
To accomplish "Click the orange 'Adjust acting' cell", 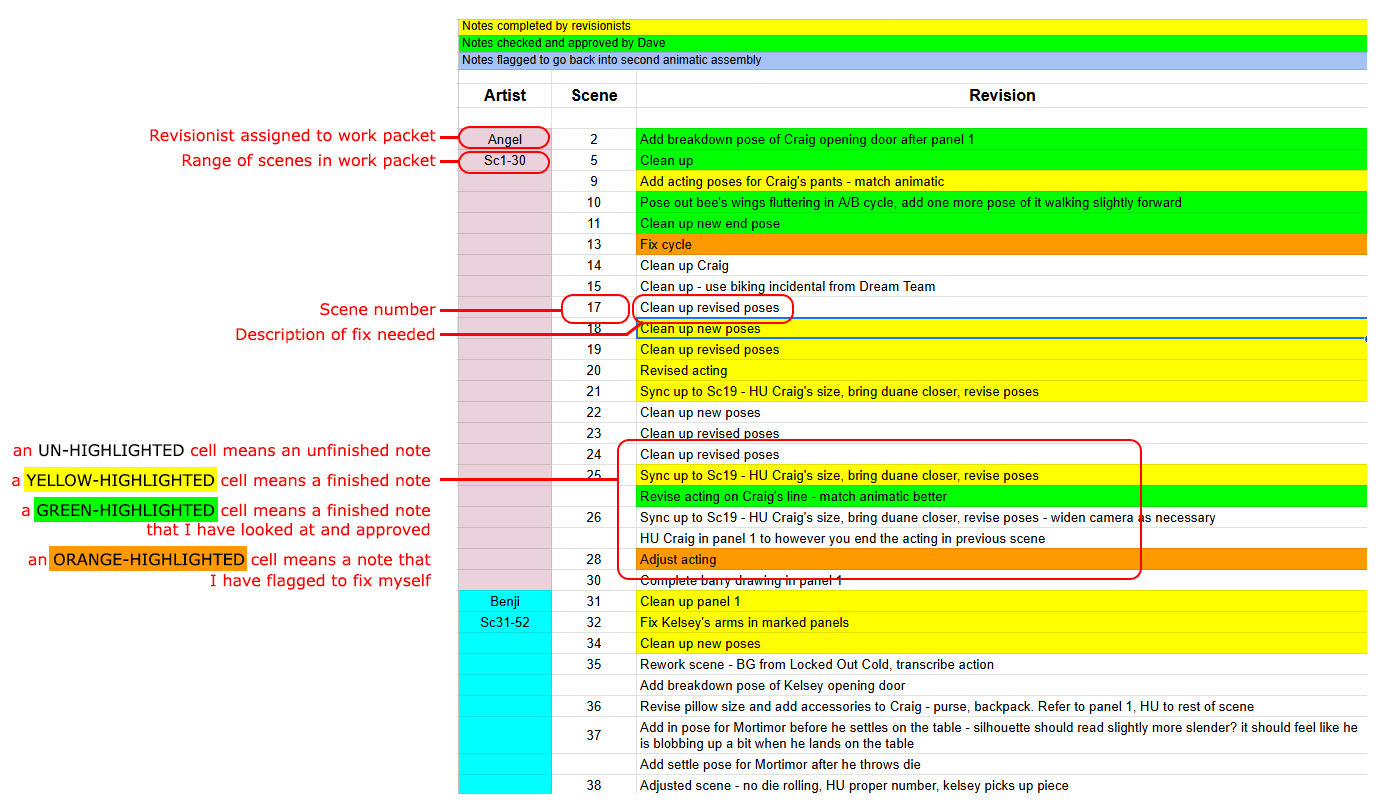I will pyautogui.click(x=1002, y=559).
